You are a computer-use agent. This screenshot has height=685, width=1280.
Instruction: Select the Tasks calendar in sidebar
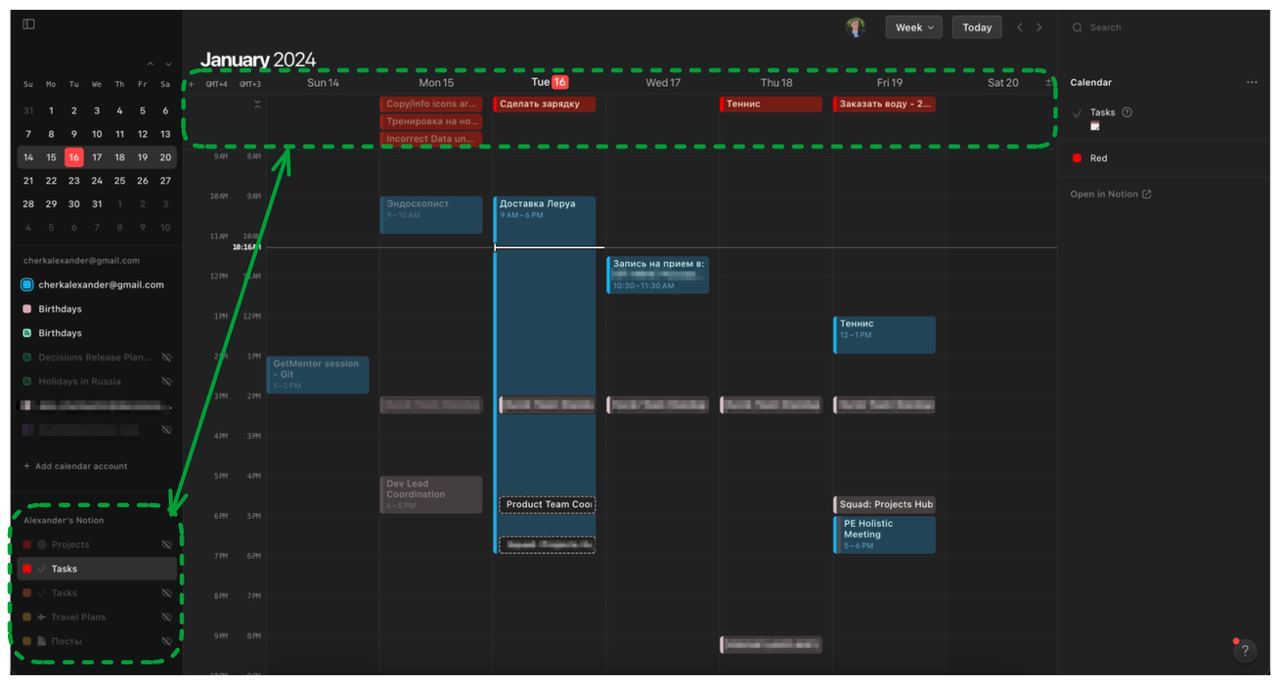pos(65,569)
